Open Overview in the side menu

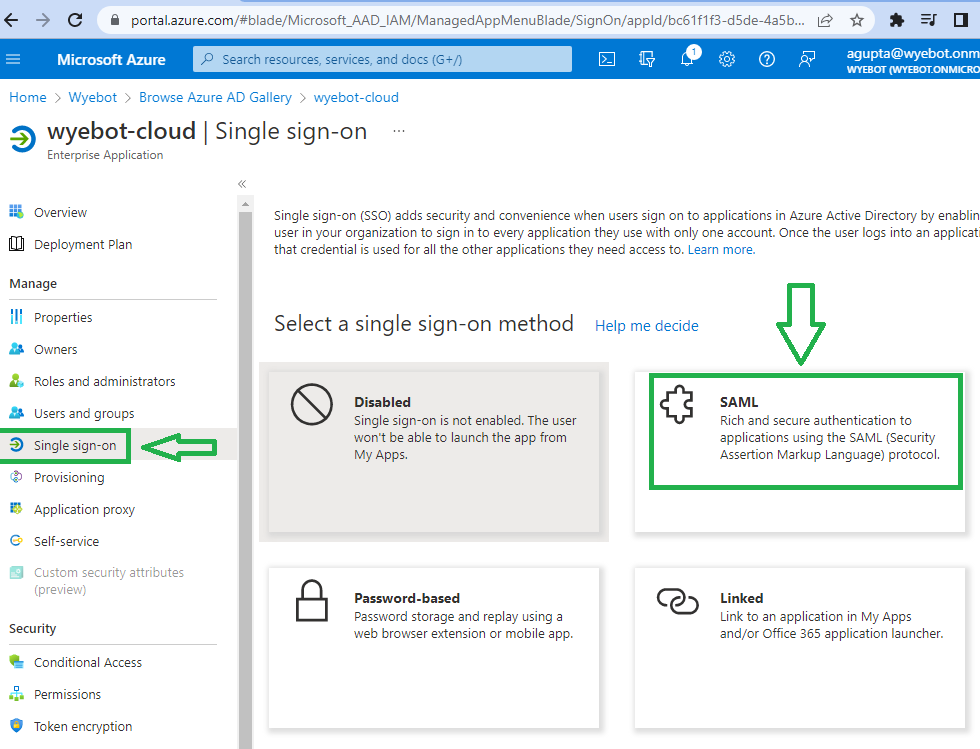60,213
